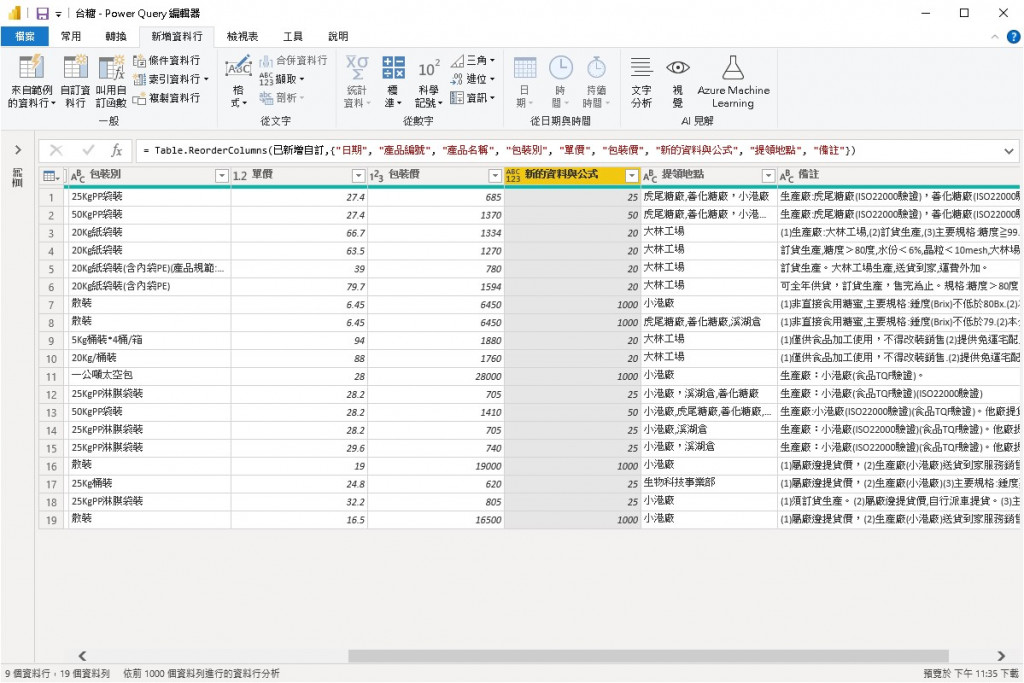Click the column profiling status text
Viewport: 1024px width, 683px height.
(201, 673)
